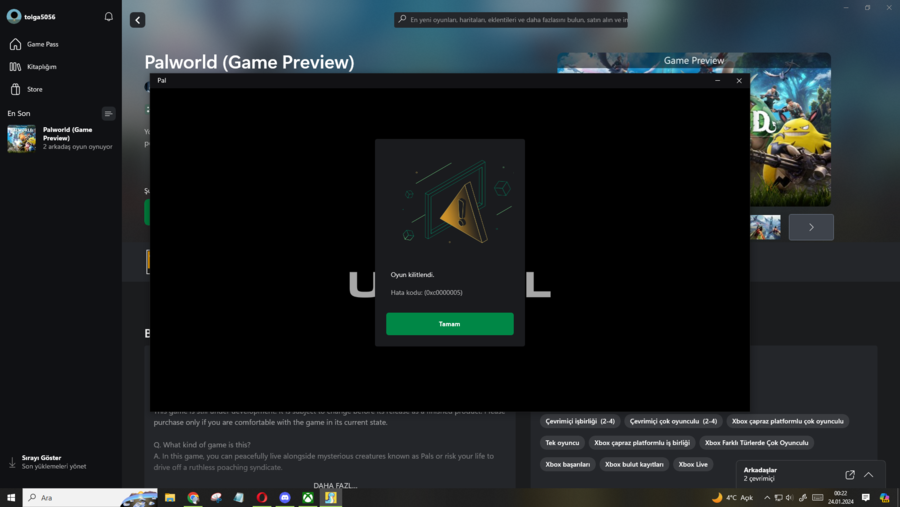Open Xbox app from taskbar
This screenshot has height=507, width=900.
[308, 498]
